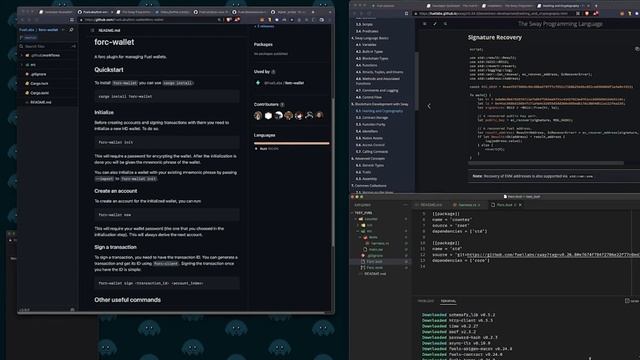Click the Languages bar on GitHub
Viewport: 640px width, 360px height.
point(291,143)
